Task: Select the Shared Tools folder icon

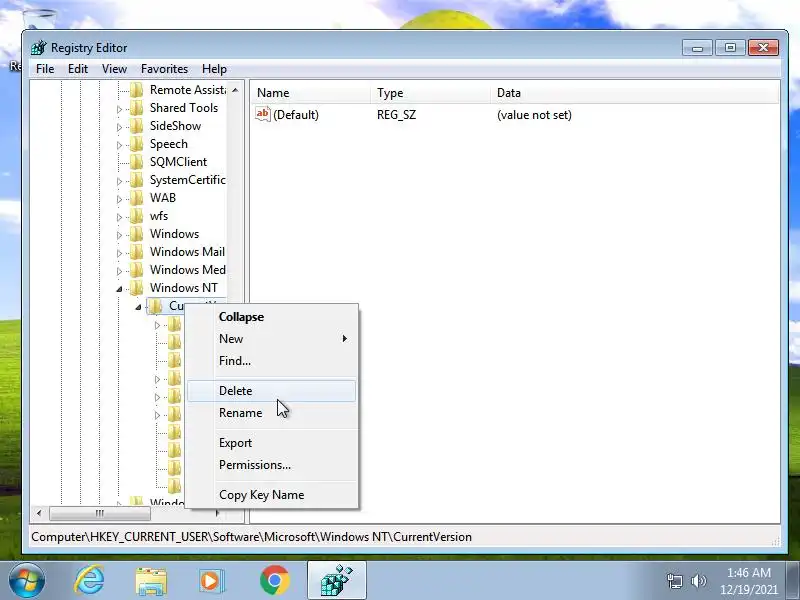Action: click(x=136, y=108)
